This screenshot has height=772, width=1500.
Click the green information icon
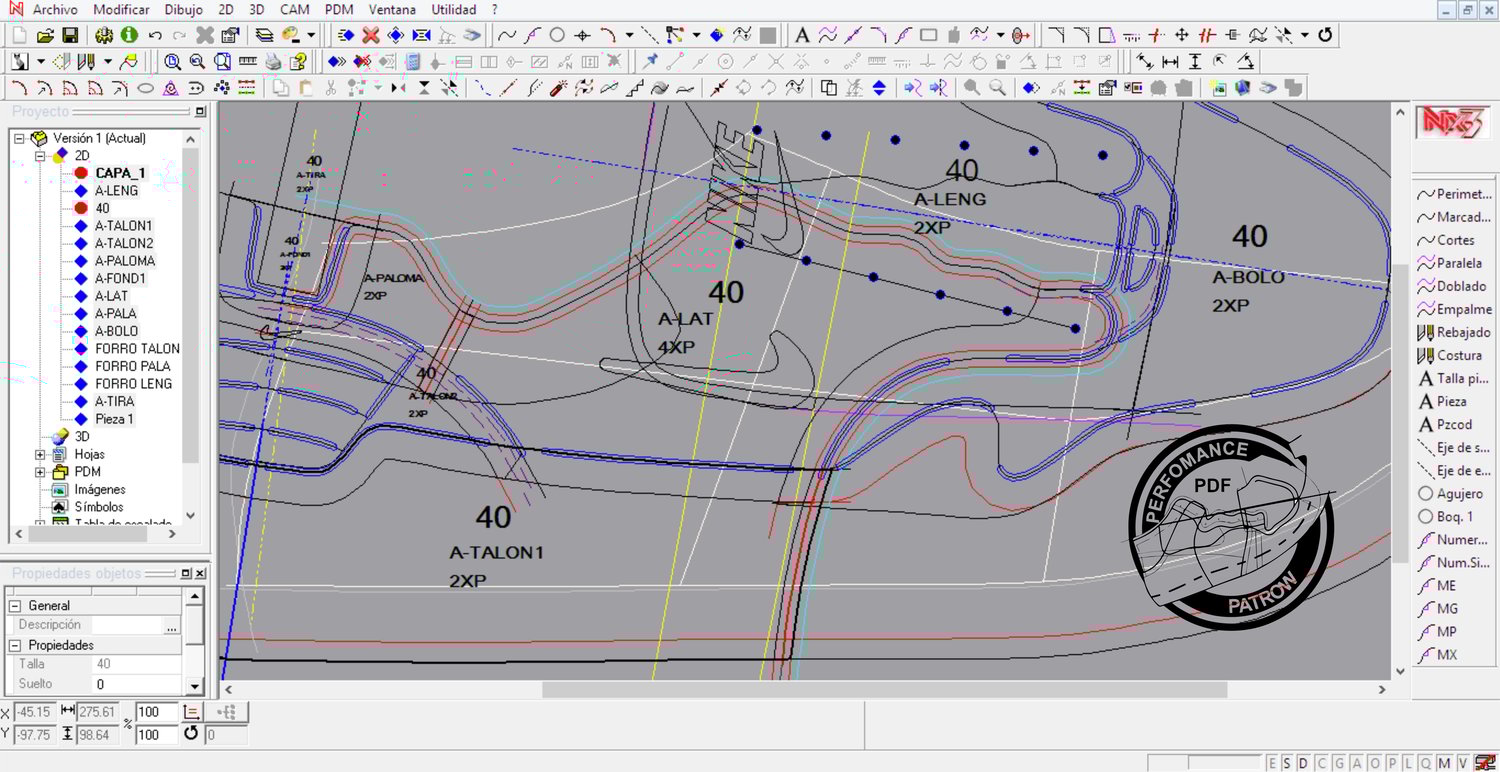tap(129, 35)
